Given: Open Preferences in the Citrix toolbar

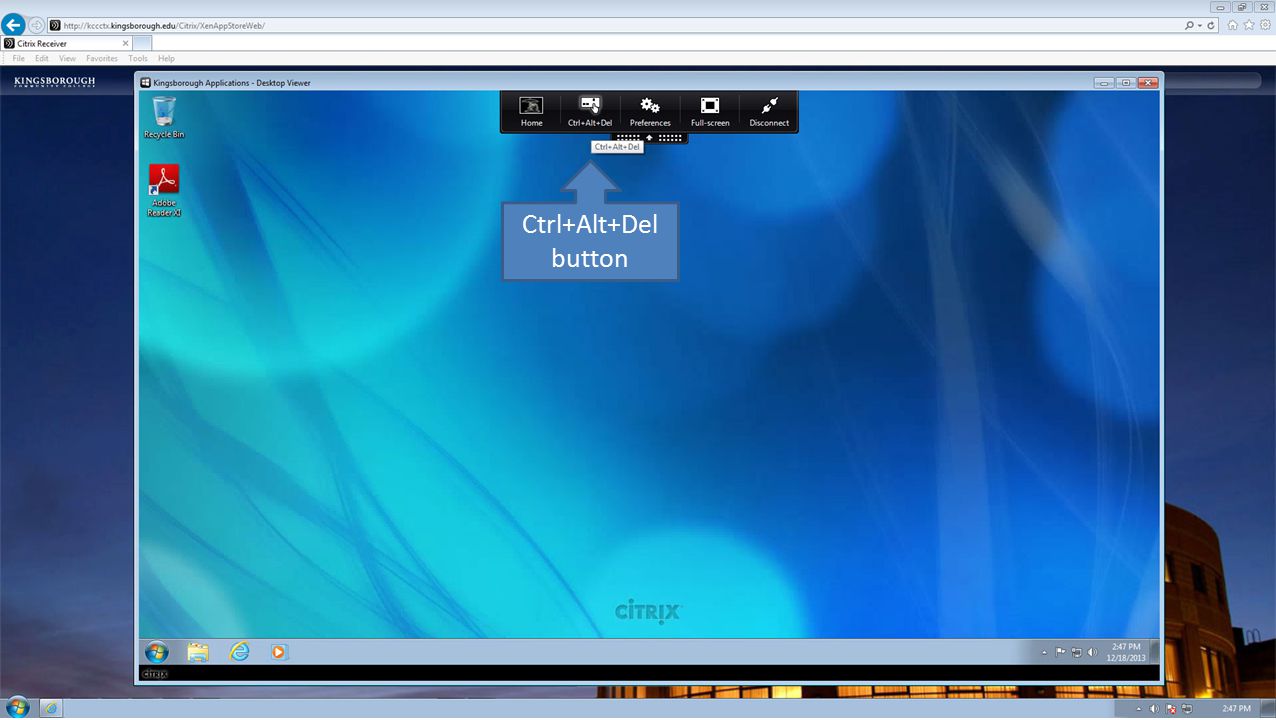Looking at the screenshot, I should (650, 112).
